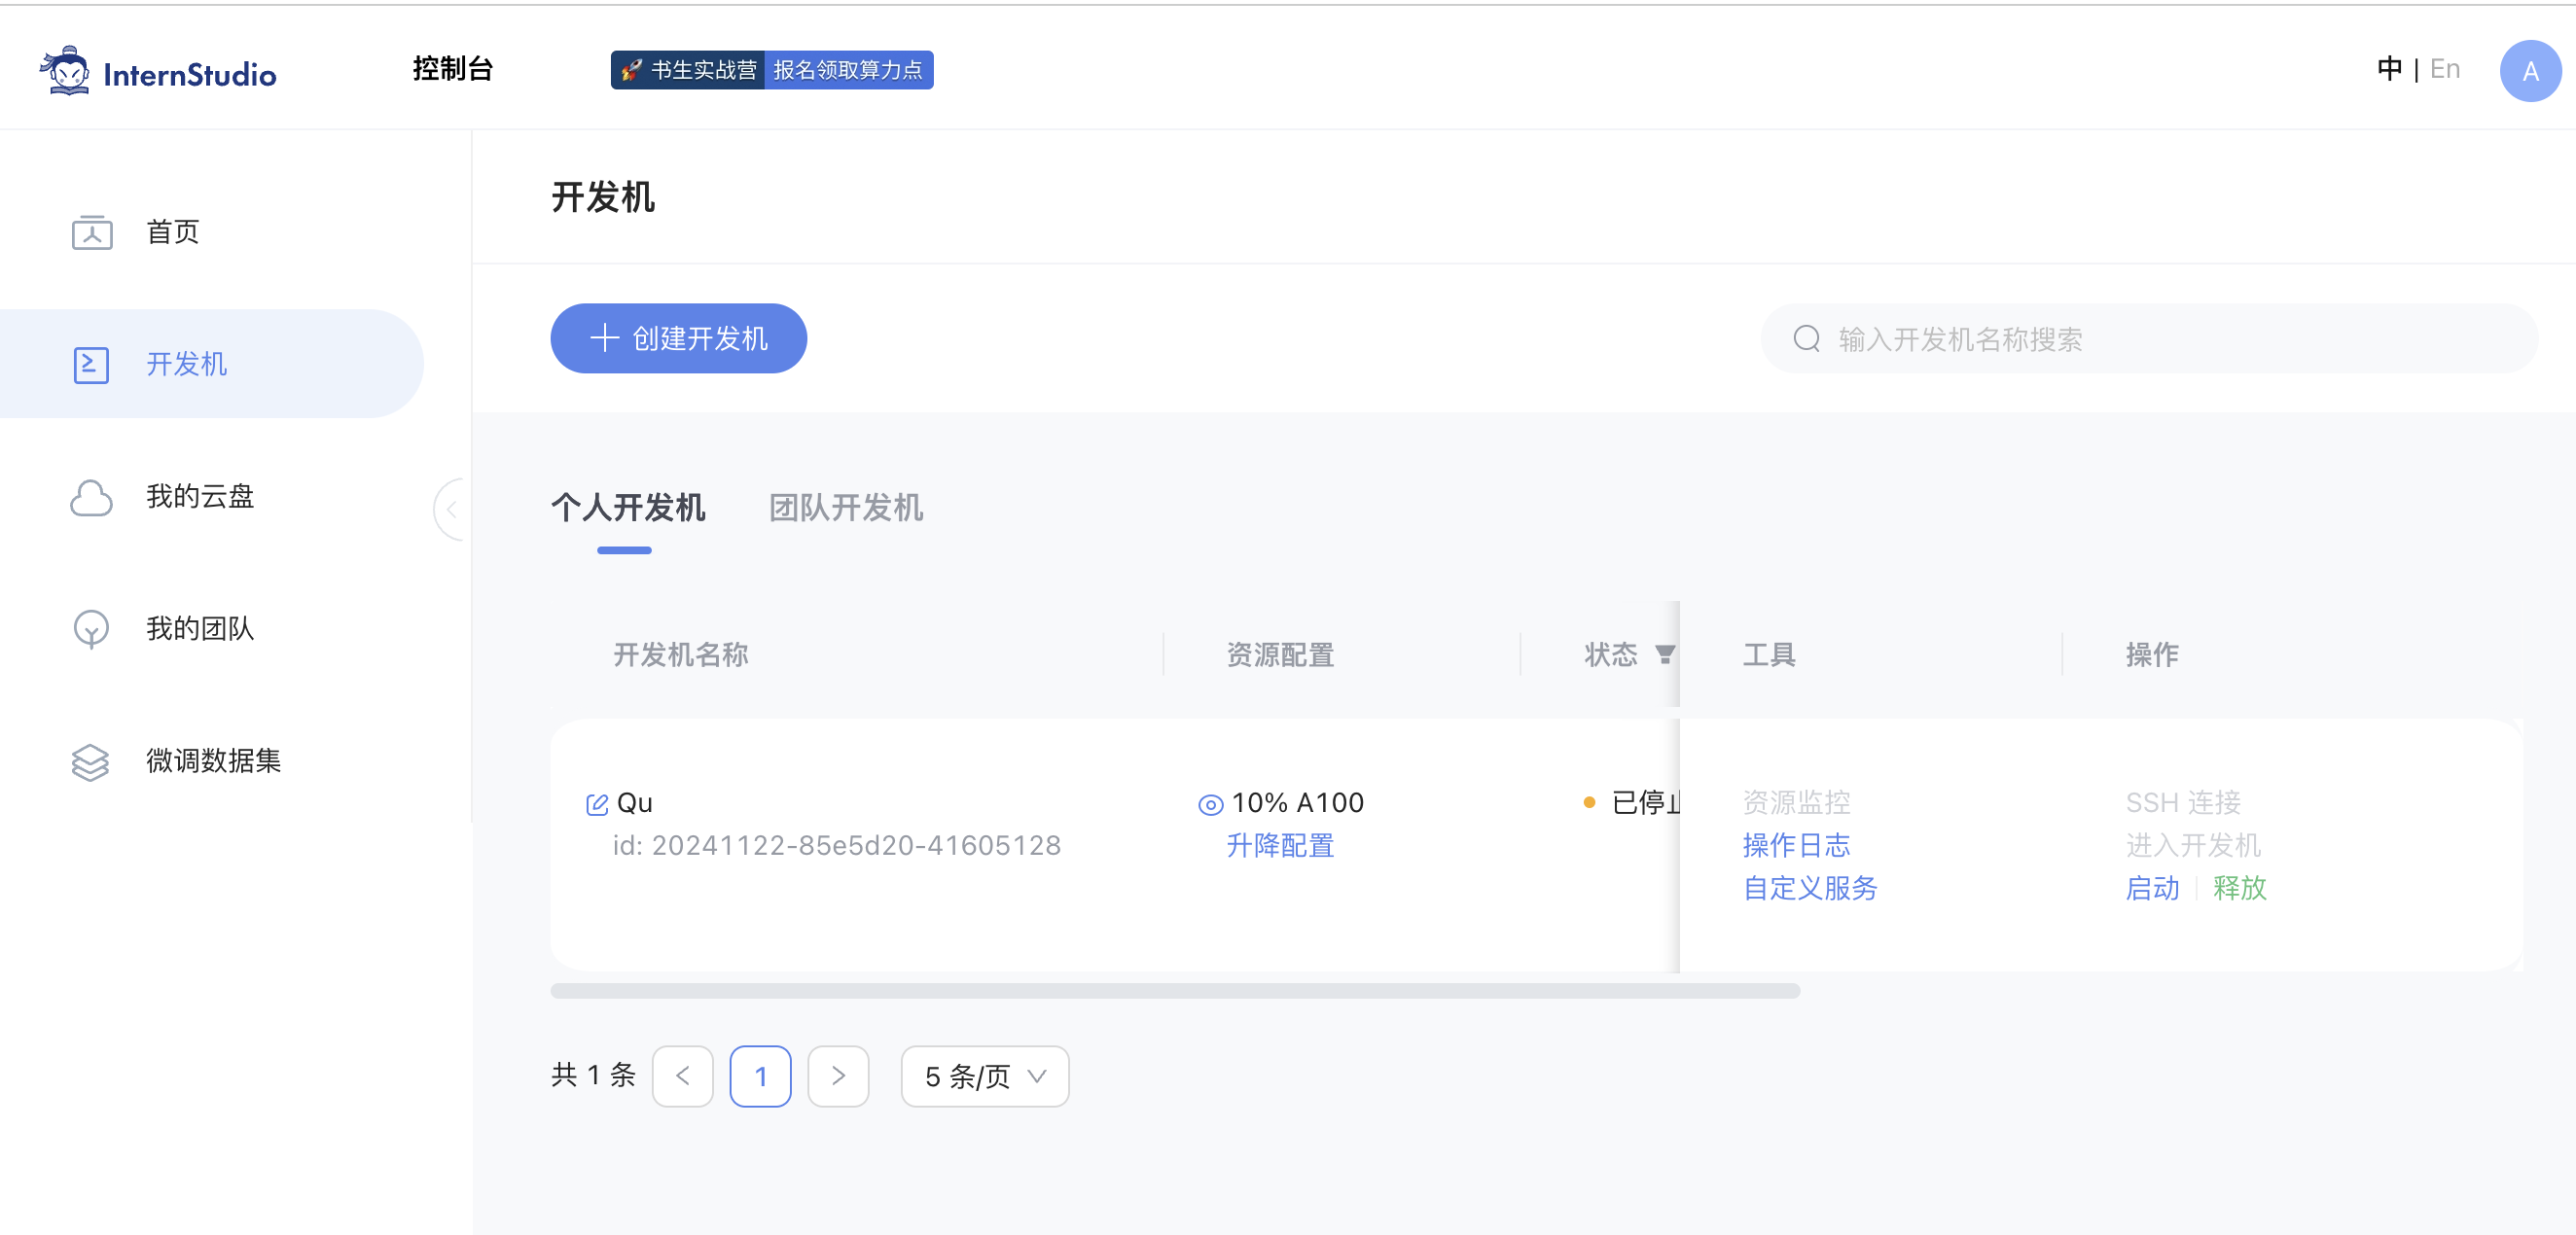Click the fine-tuning dataset layers icon
Image resolution: width=2576 pixels, height=1235 pixels.
tap(91, 762)
